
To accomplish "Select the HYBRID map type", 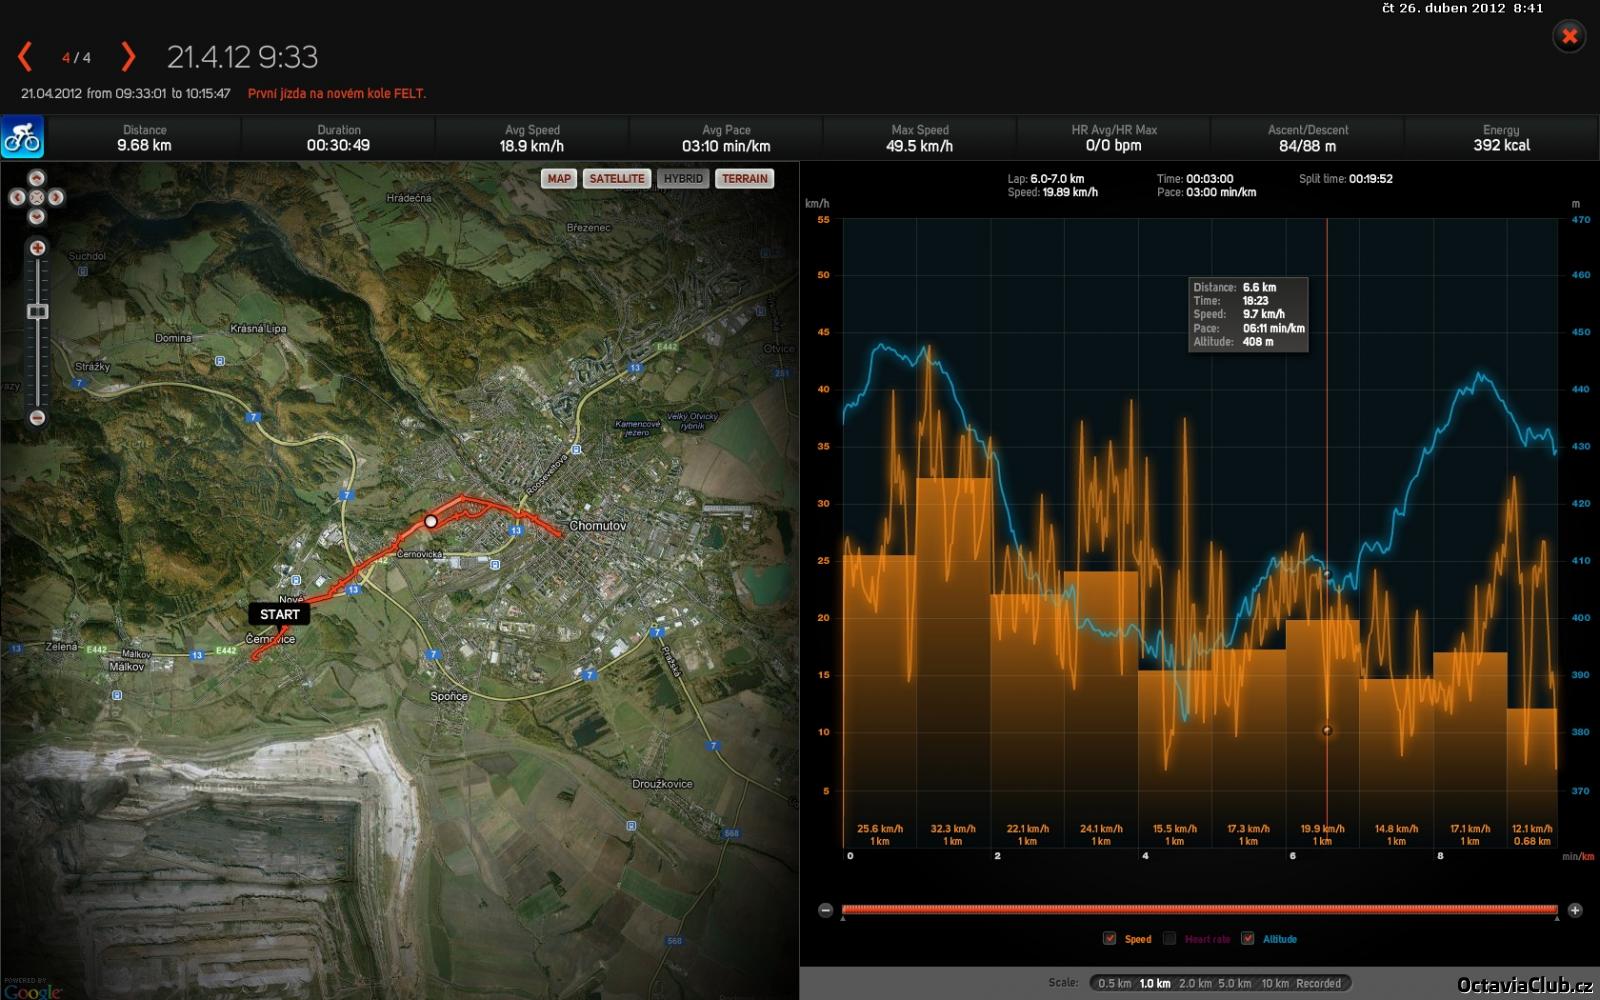I will [683, 179].
